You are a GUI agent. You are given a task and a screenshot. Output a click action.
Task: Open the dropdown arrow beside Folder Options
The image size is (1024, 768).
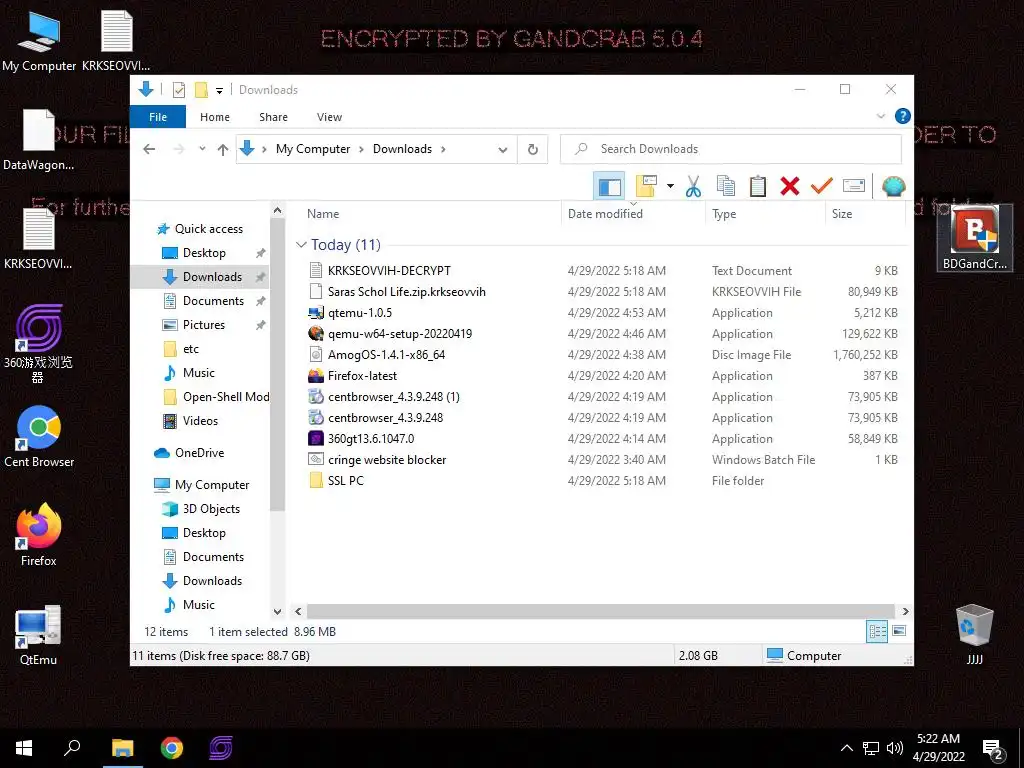pos(670,186)
